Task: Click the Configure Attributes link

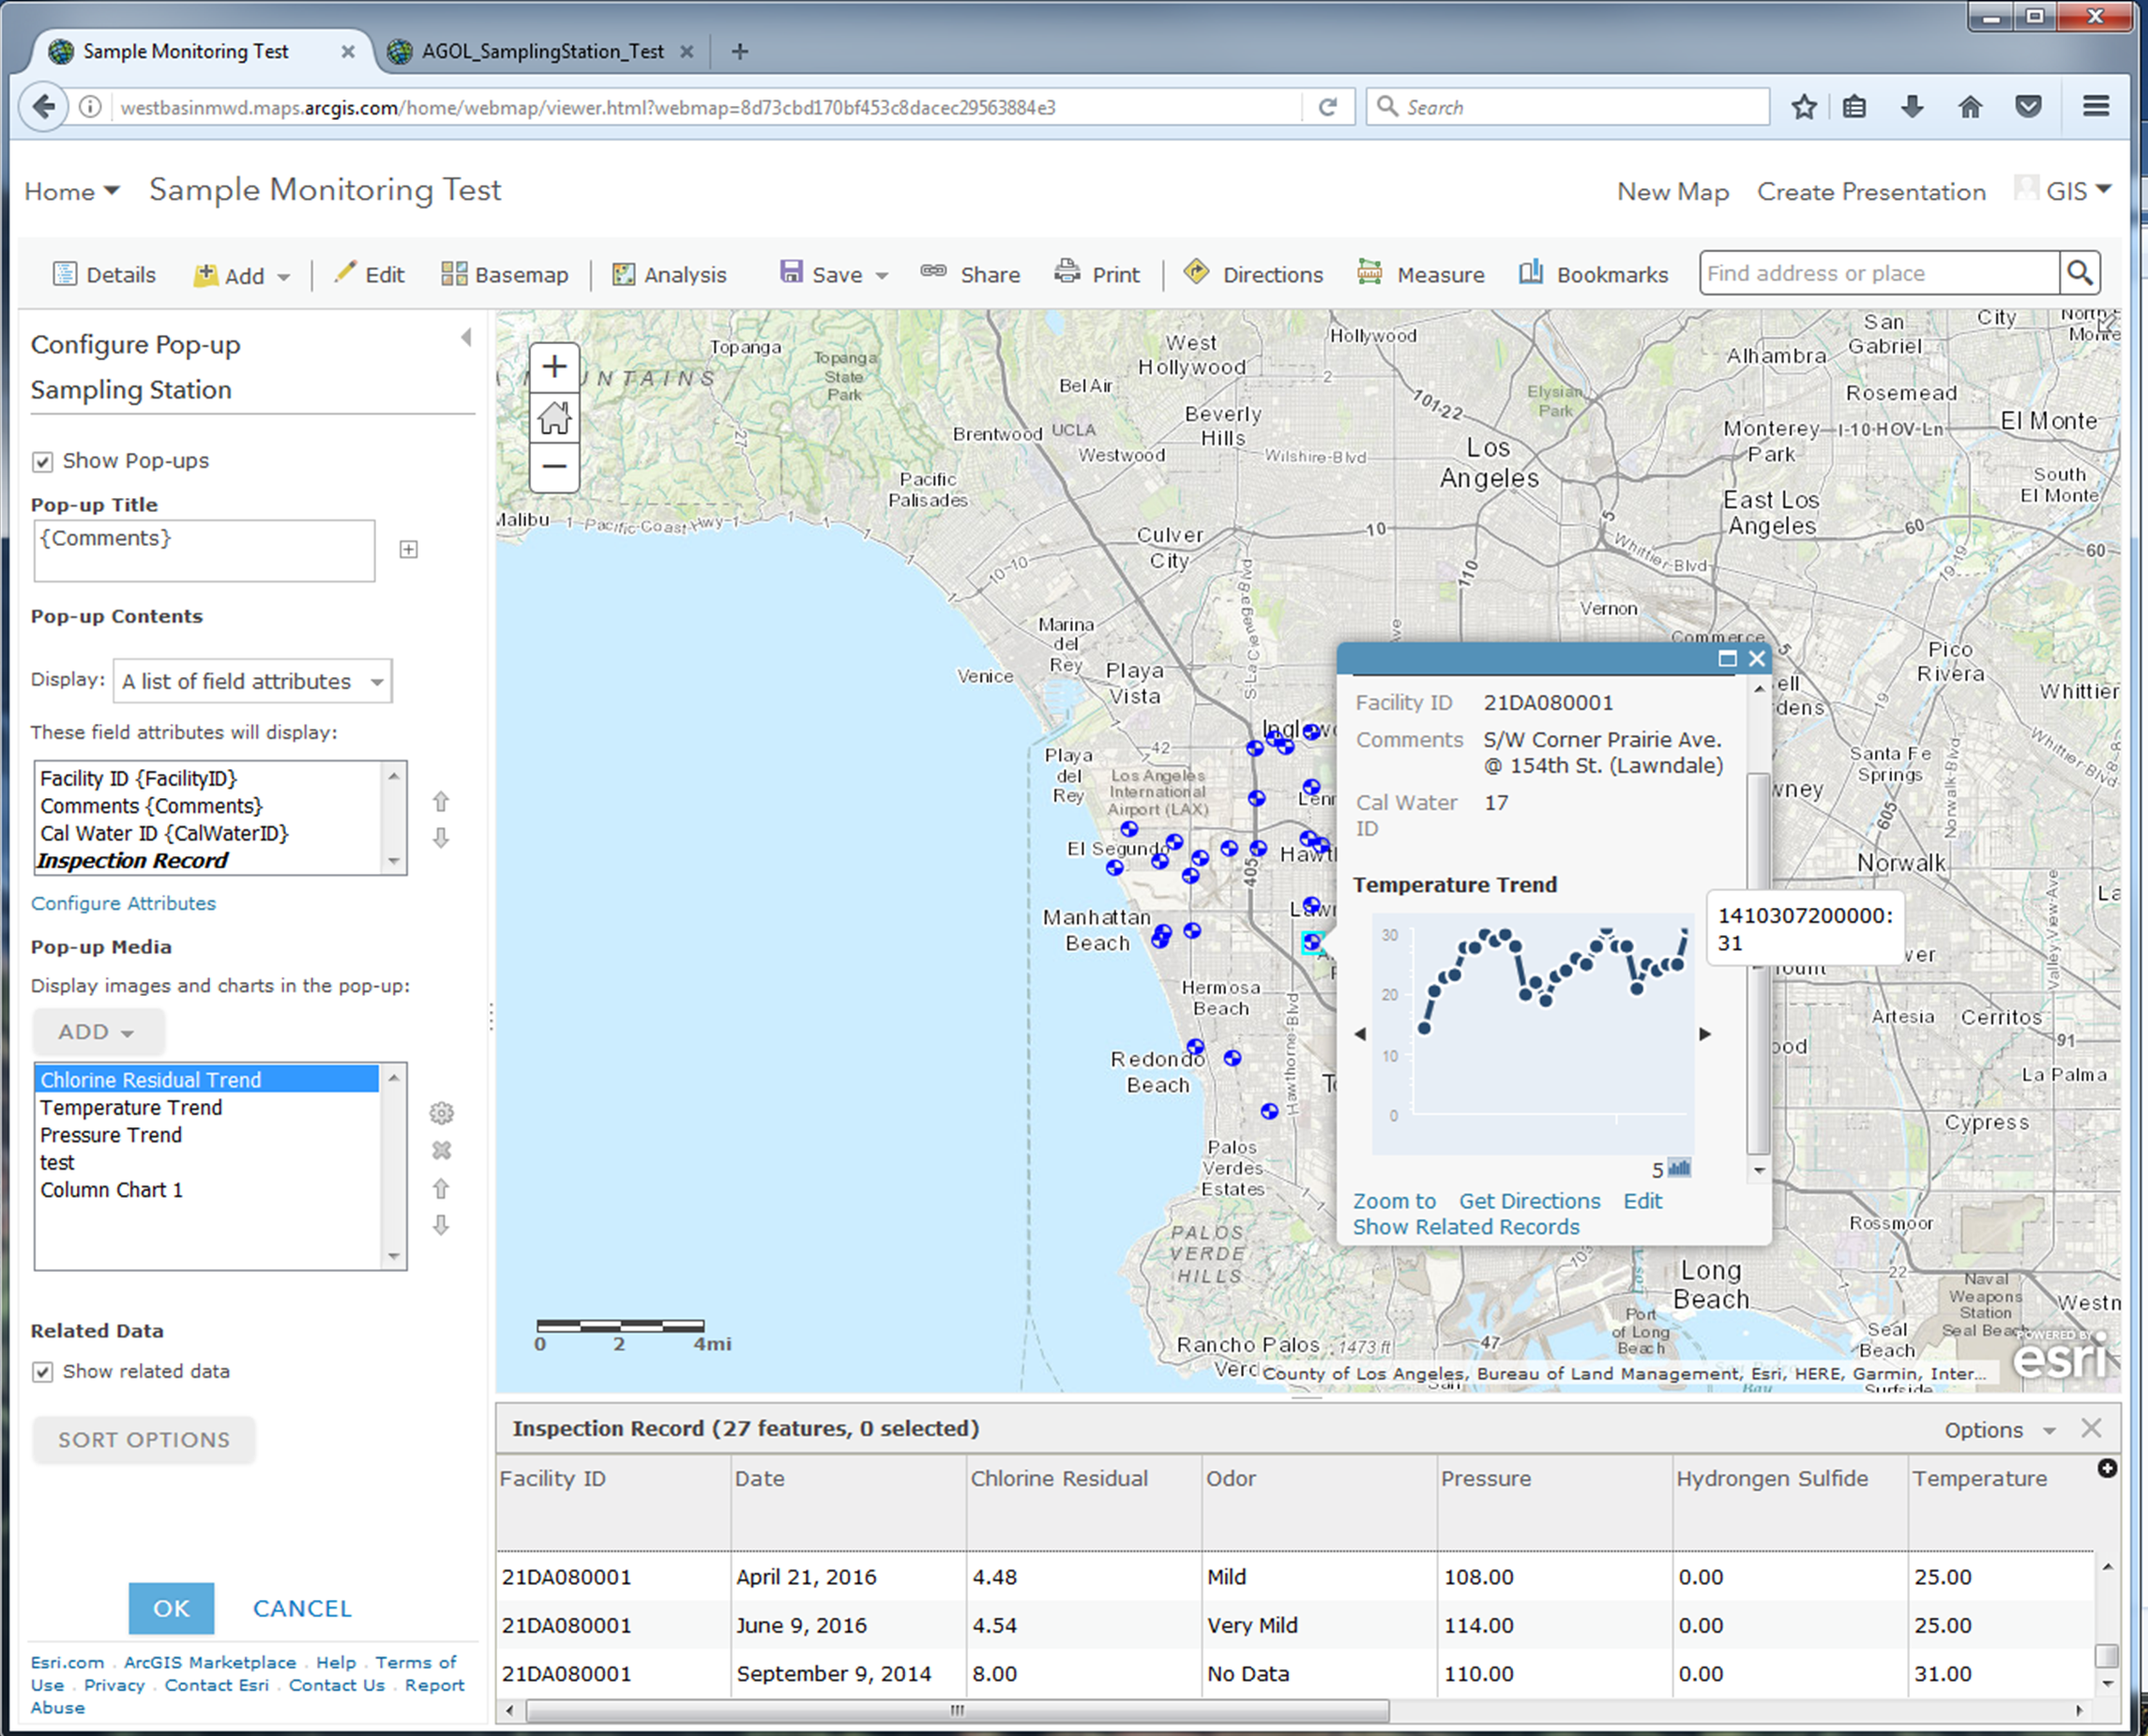Action: [123, 903]
